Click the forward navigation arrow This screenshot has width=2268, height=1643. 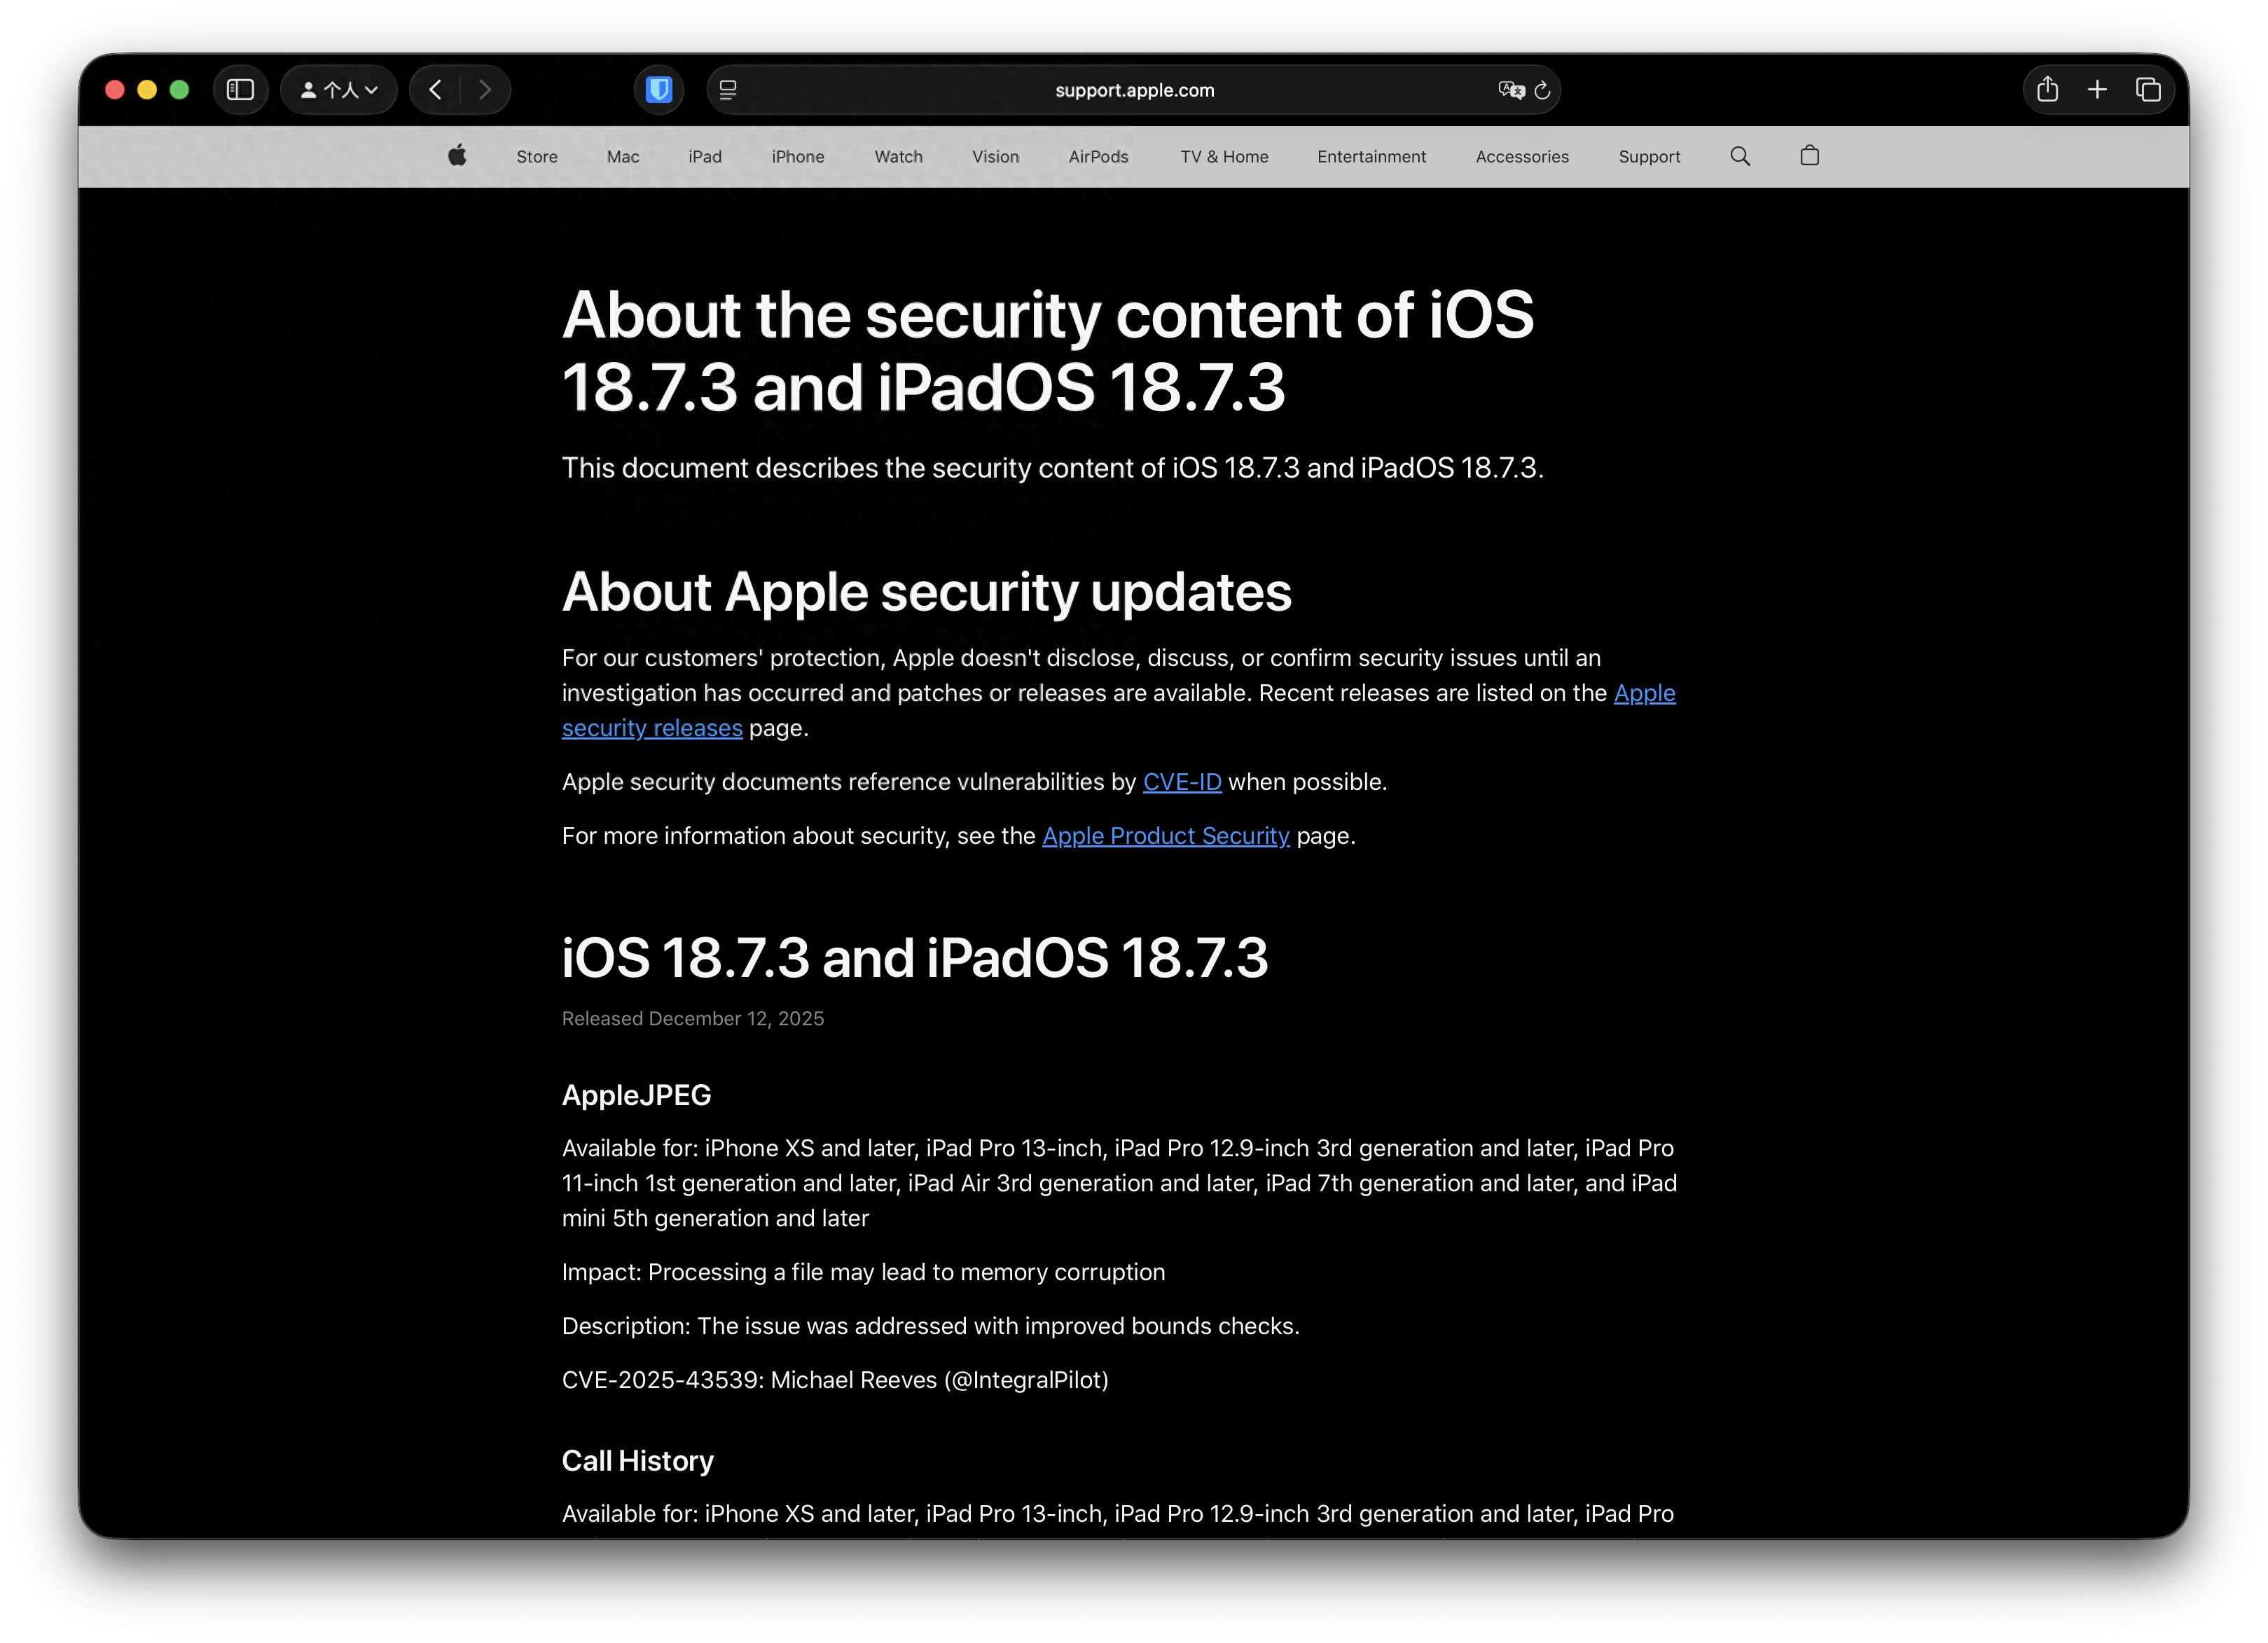485,90
